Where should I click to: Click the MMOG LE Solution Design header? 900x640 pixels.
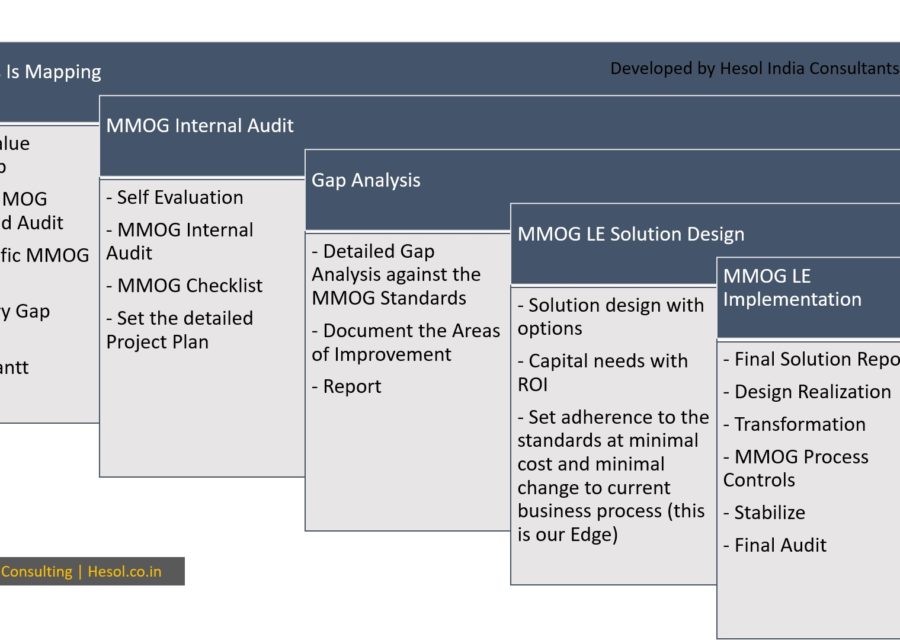631,234
